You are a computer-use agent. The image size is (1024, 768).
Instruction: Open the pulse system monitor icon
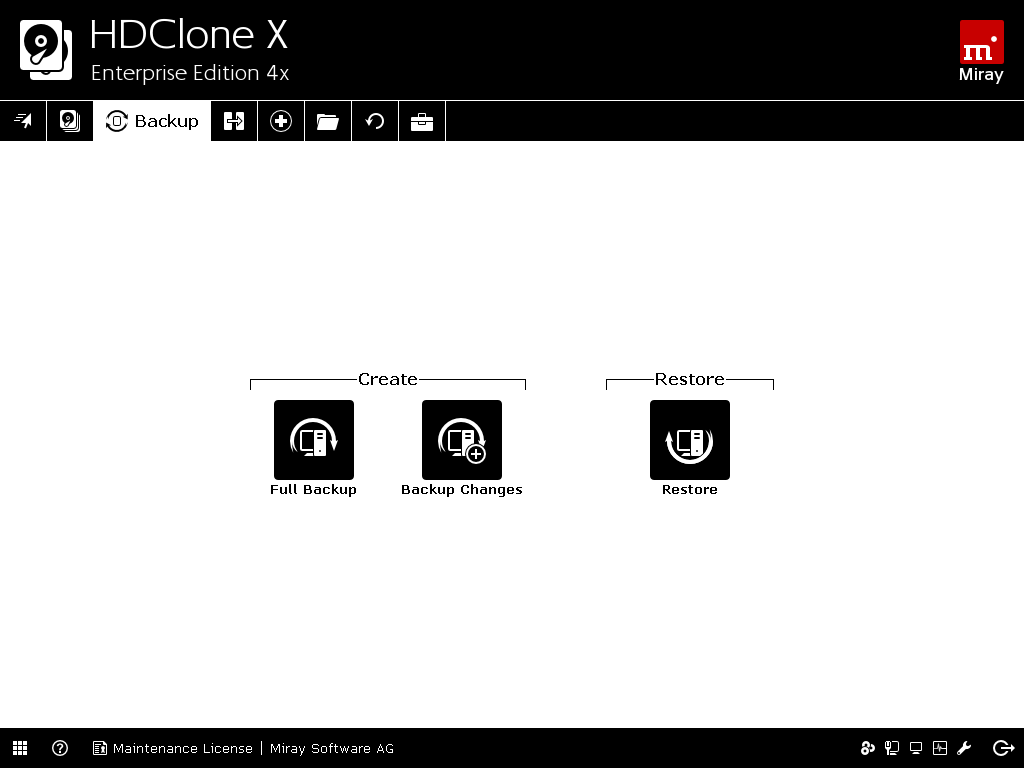[940, 748]
